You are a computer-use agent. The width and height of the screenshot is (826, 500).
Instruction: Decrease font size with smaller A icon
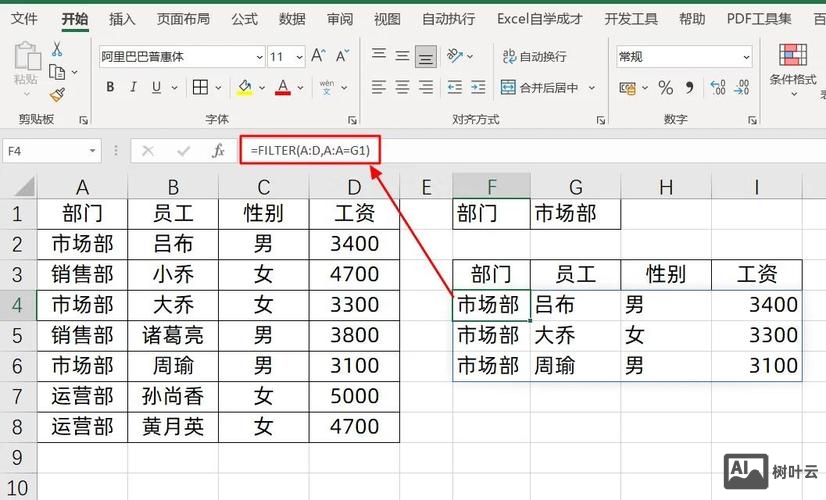click(342, 56)
